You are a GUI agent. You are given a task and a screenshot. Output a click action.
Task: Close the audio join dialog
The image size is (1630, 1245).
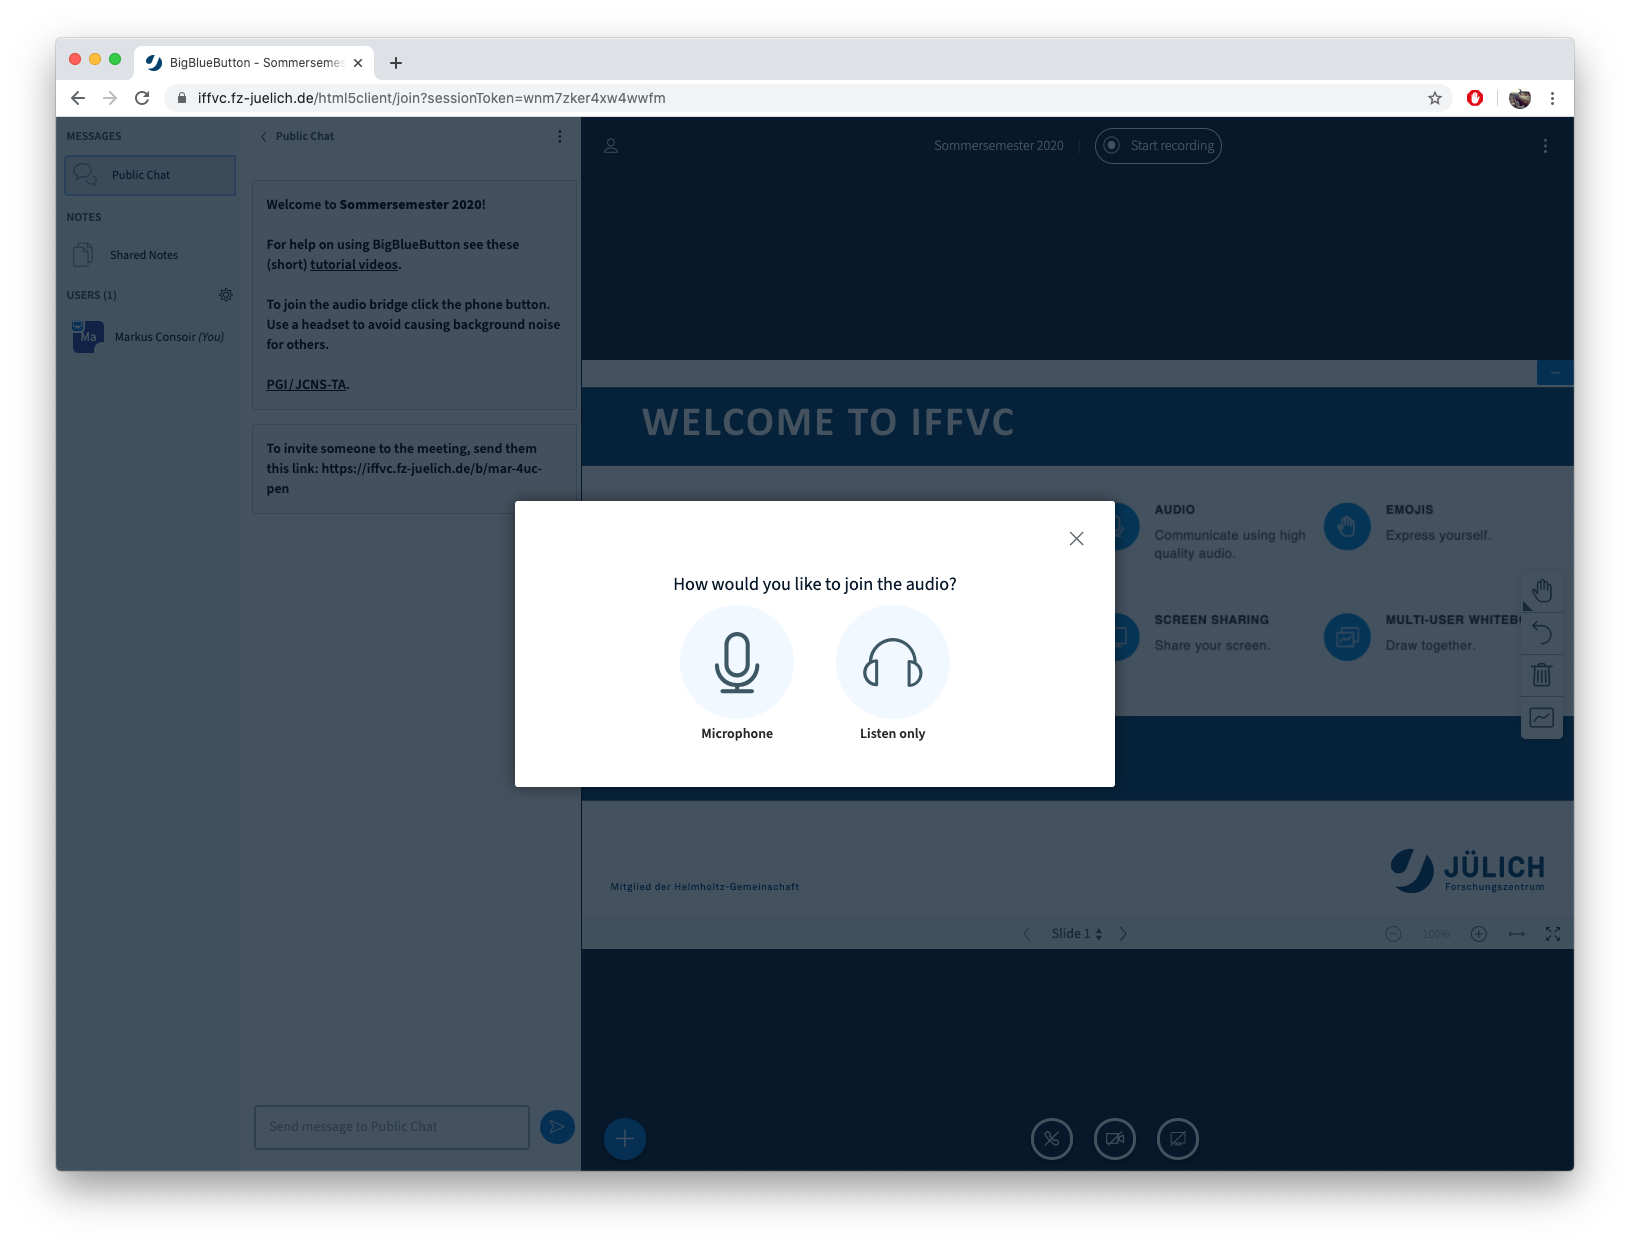click(1076, 538)
